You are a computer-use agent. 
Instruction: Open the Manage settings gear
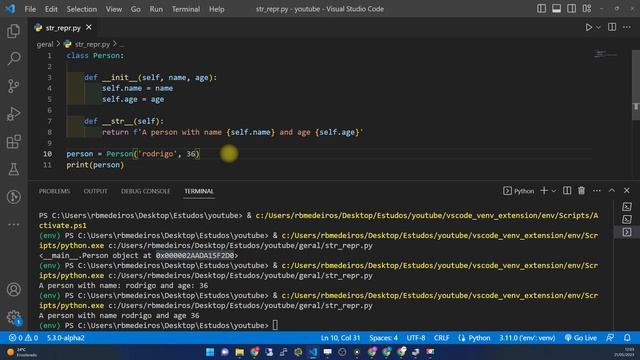pyautogui.click(x=13, y=317)
